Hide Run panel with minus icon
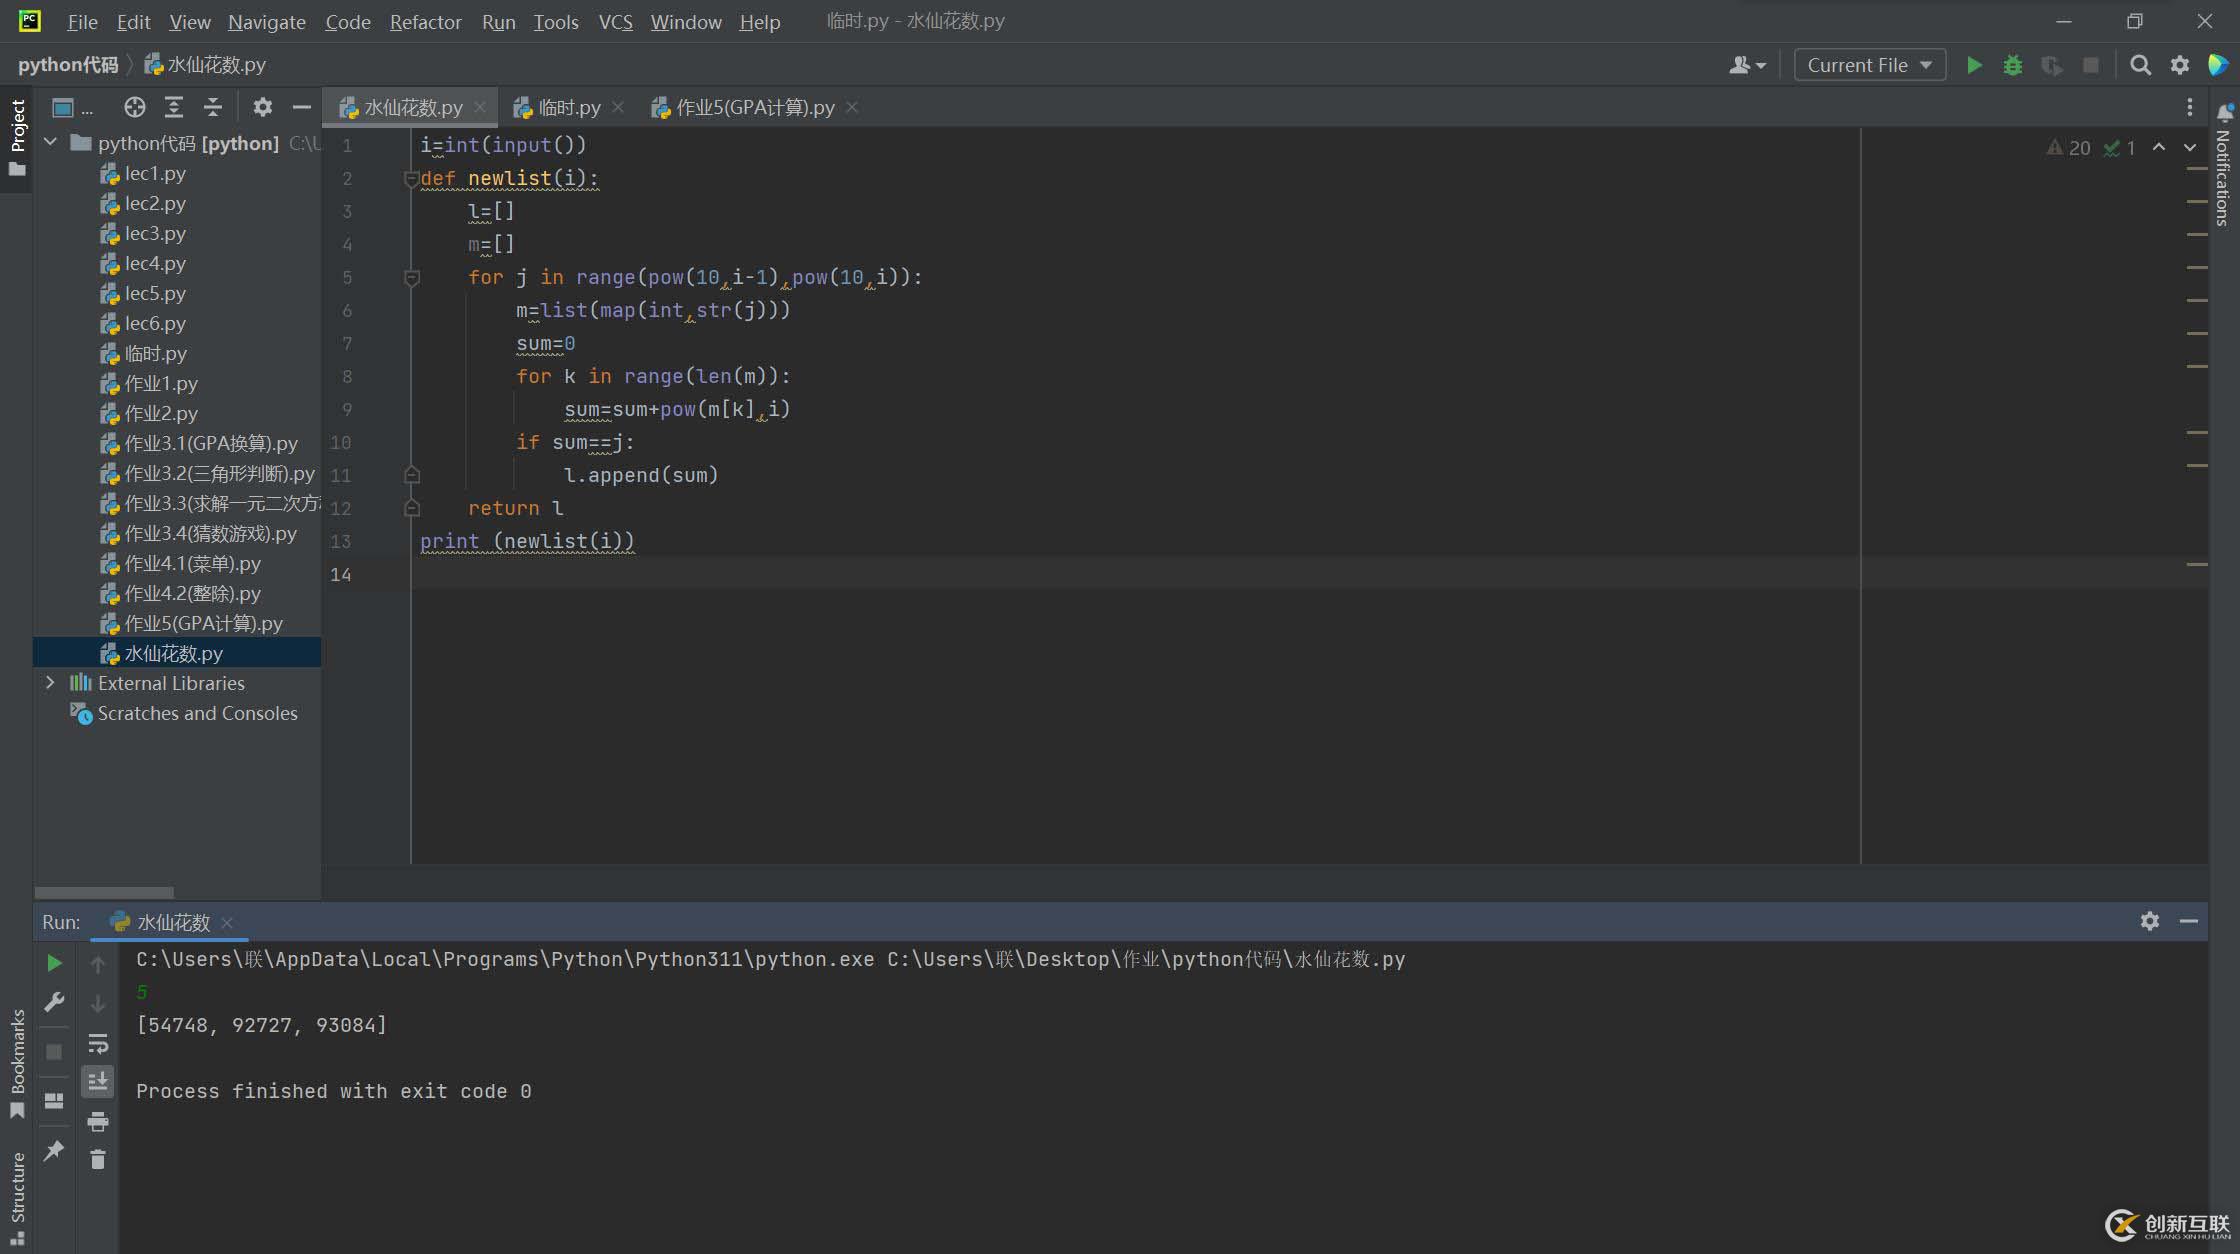 click(2189, 921)
